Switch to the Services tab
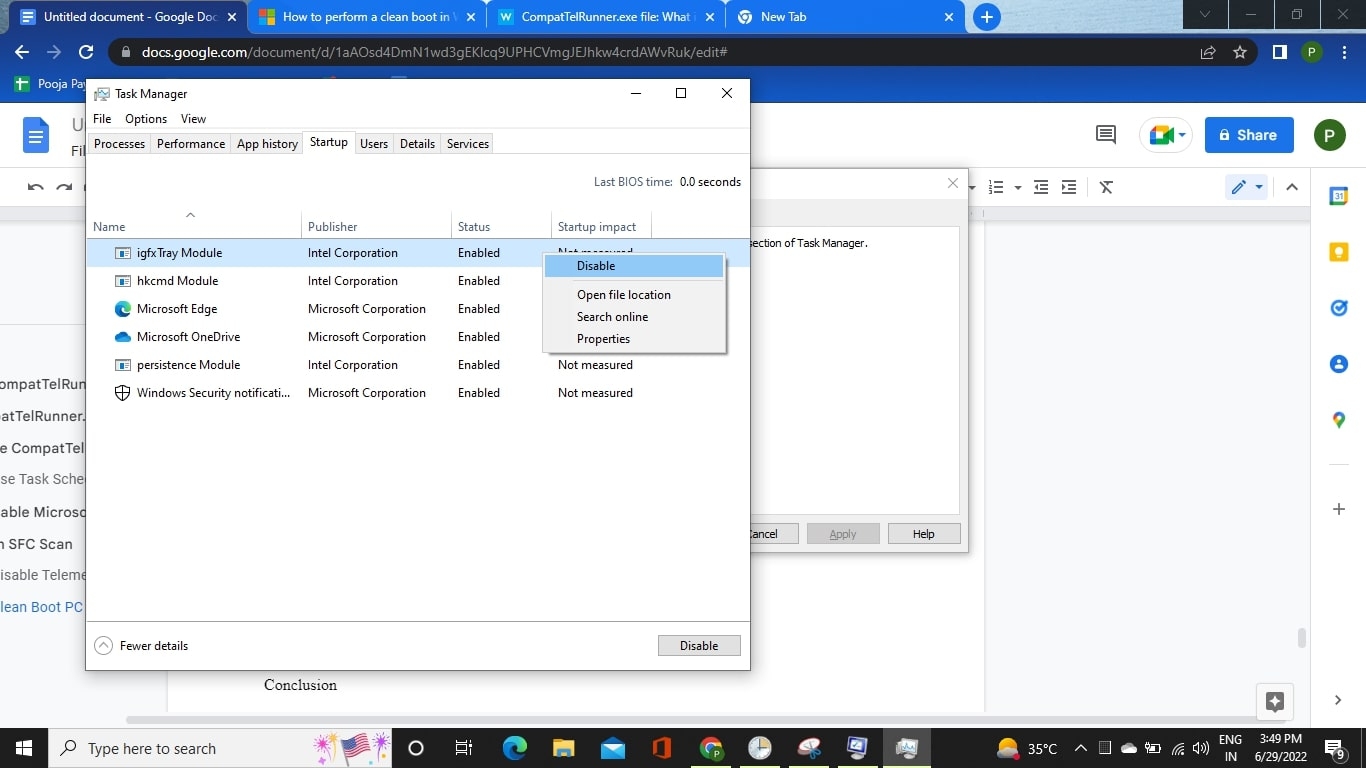Viewport: 1366px width, 768px height. (x=468, y=144)
